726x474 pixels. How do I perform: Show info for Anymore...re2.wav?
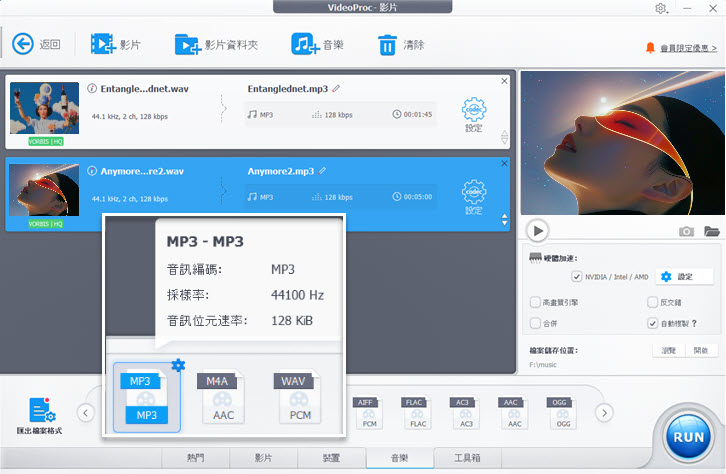92,171
